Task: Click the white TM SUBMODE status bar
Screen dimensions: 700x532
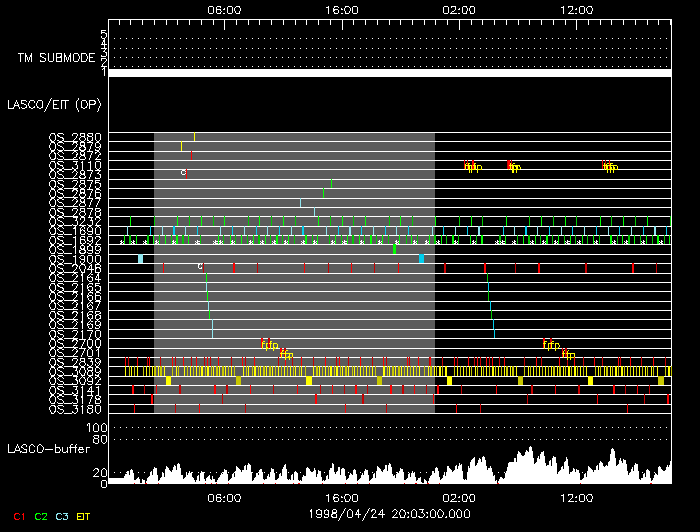Action: (390, 73)
